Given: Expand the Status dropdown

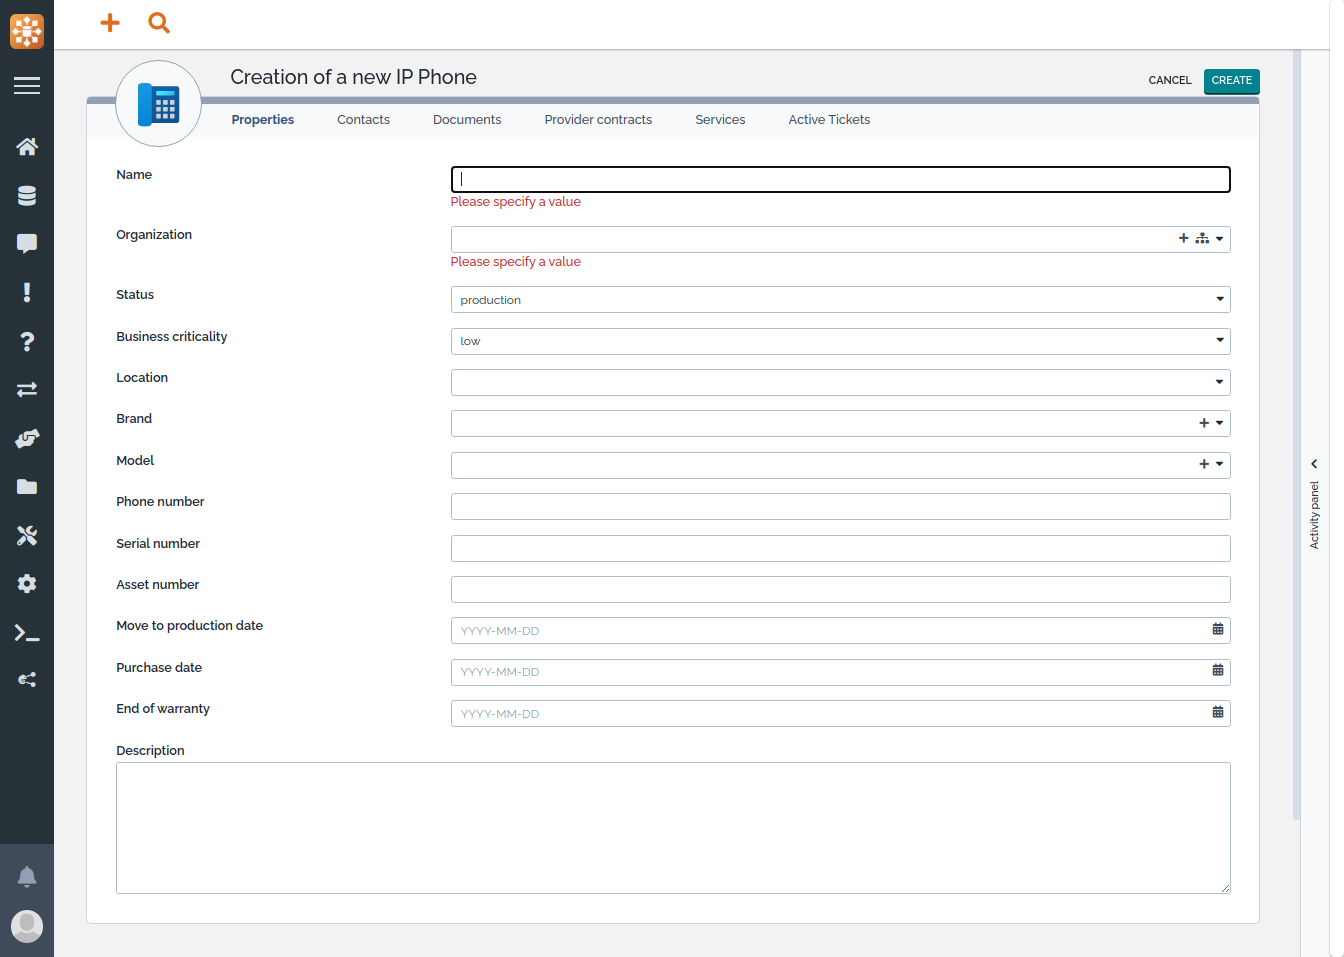Looking at the screenshot, I should point(1219,300).
